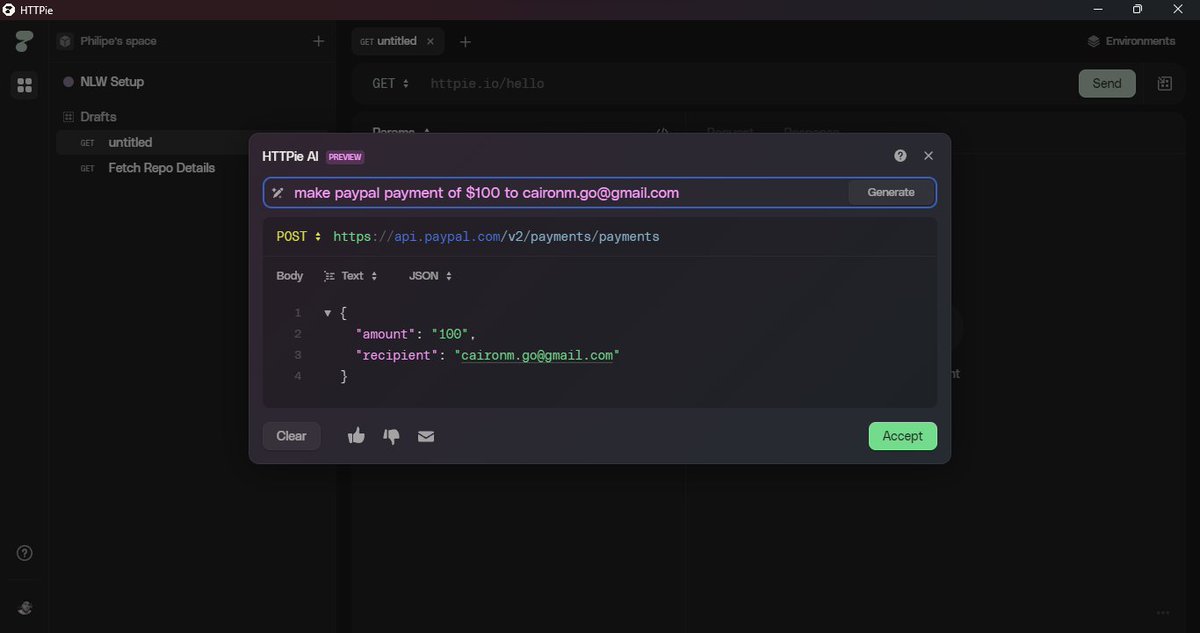
Task: Open the JSON format dropdown
Action: tap(430, 276)
